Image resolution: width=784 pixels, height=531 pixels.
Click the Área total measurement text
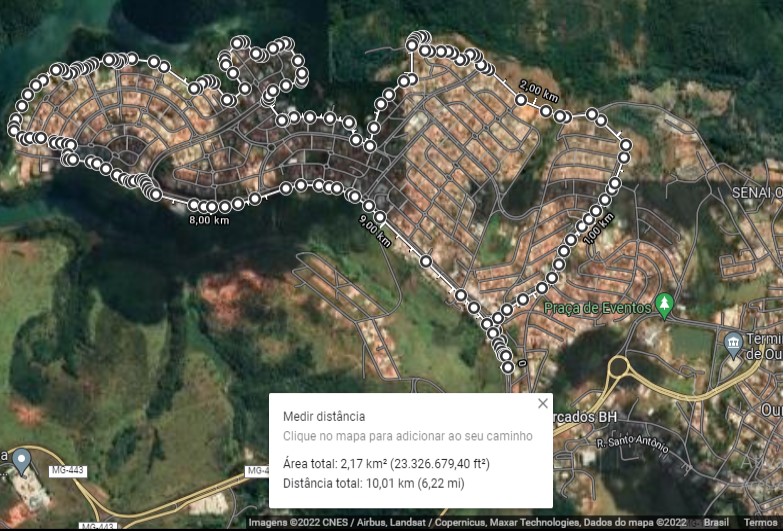pyautogui.click(x=386, y=464)
